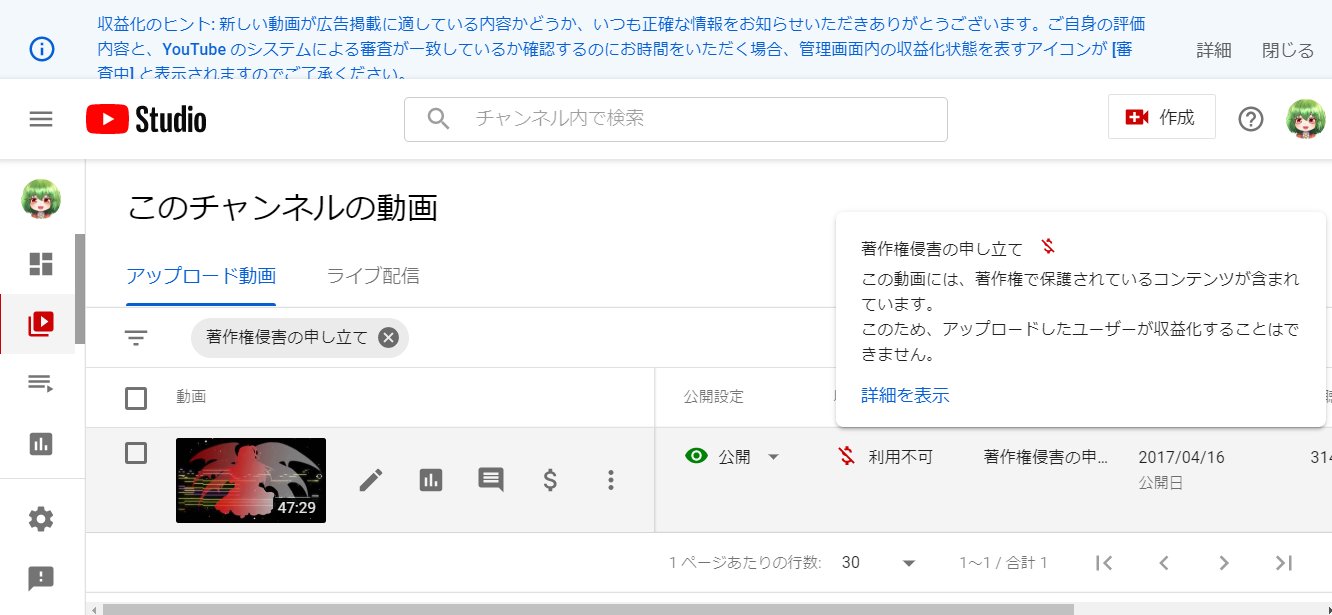This screenshot has height=615, width=1332.
Task: Open comments with the speech bubble icon
Action: coord(490,479)
